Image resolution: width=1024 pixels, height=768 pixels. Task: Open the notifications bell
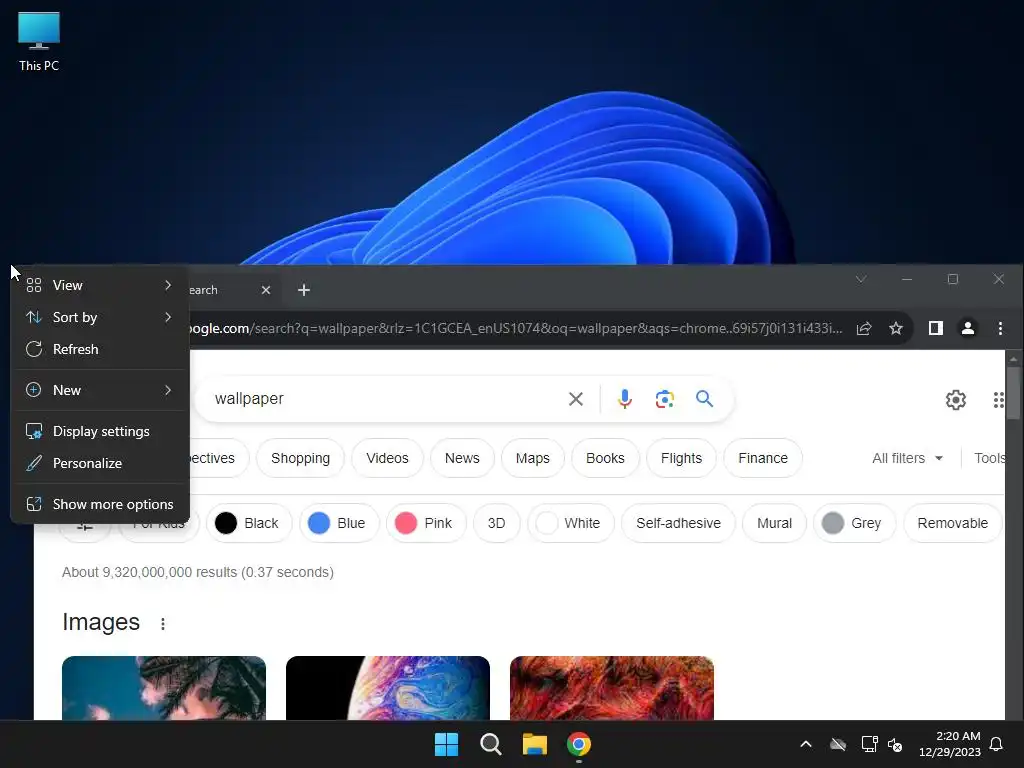[x=996, y=744]
